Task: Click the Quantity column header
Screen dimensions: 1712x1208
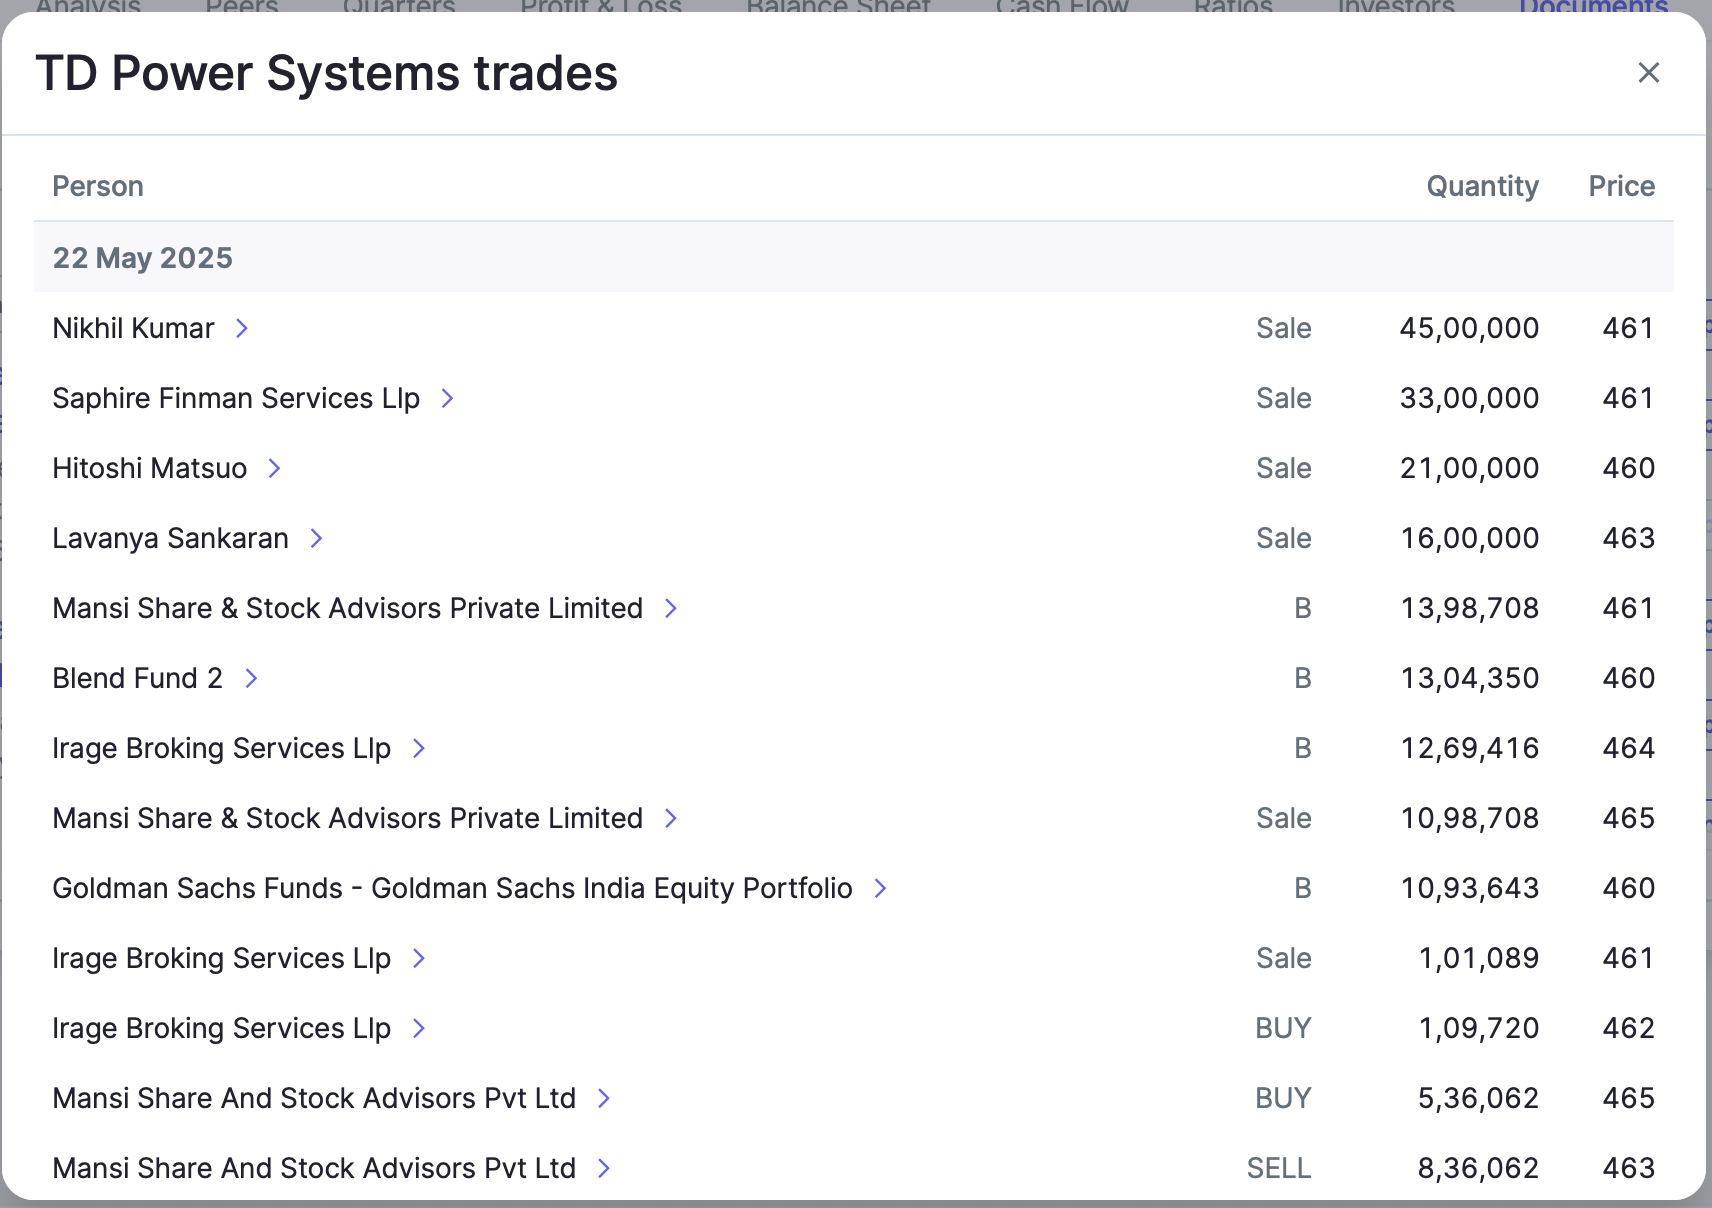Action: click(1482, 186)
